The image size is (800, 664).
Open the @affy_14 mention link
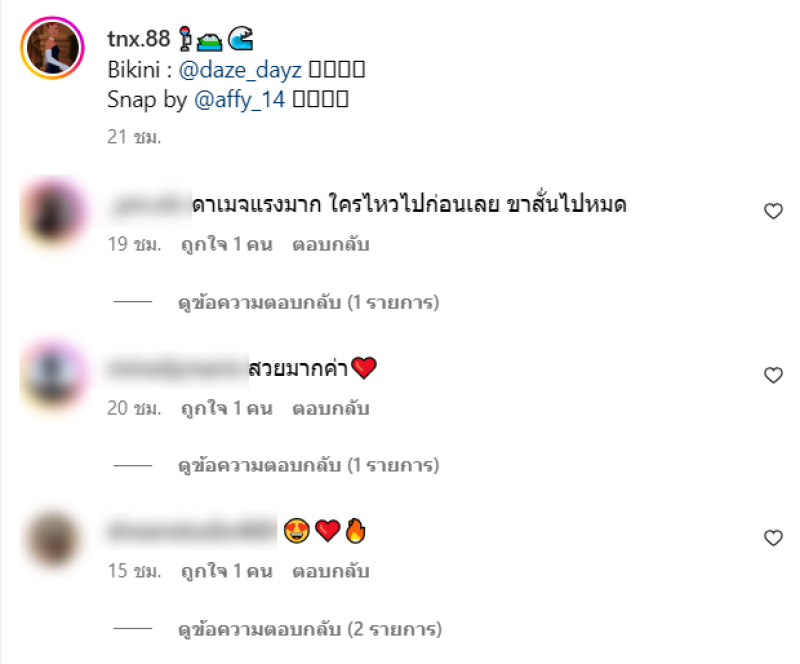239,100
